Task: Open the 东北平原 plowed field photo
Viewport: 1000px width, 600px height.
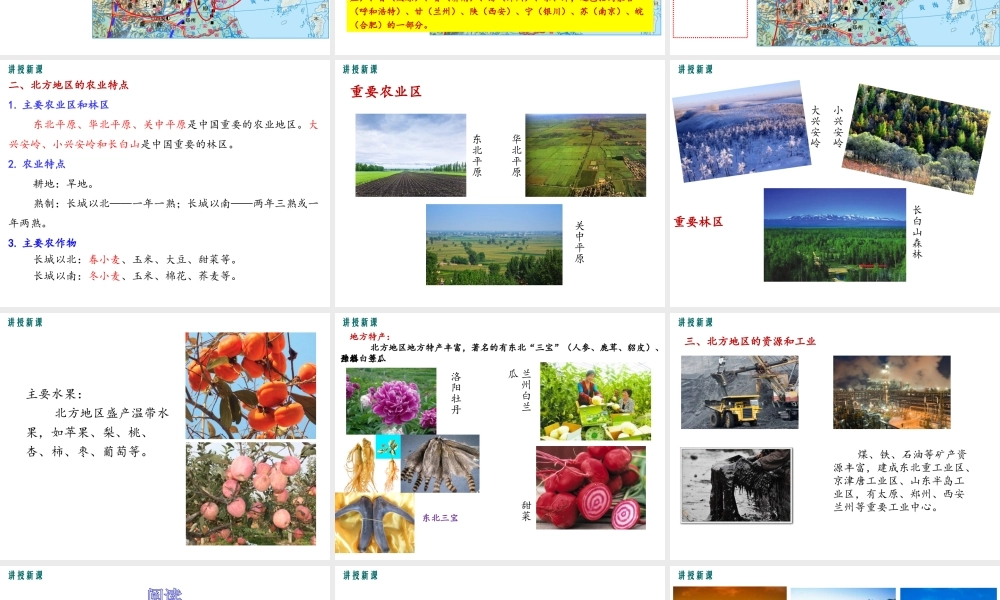Action: click(411, 155)
